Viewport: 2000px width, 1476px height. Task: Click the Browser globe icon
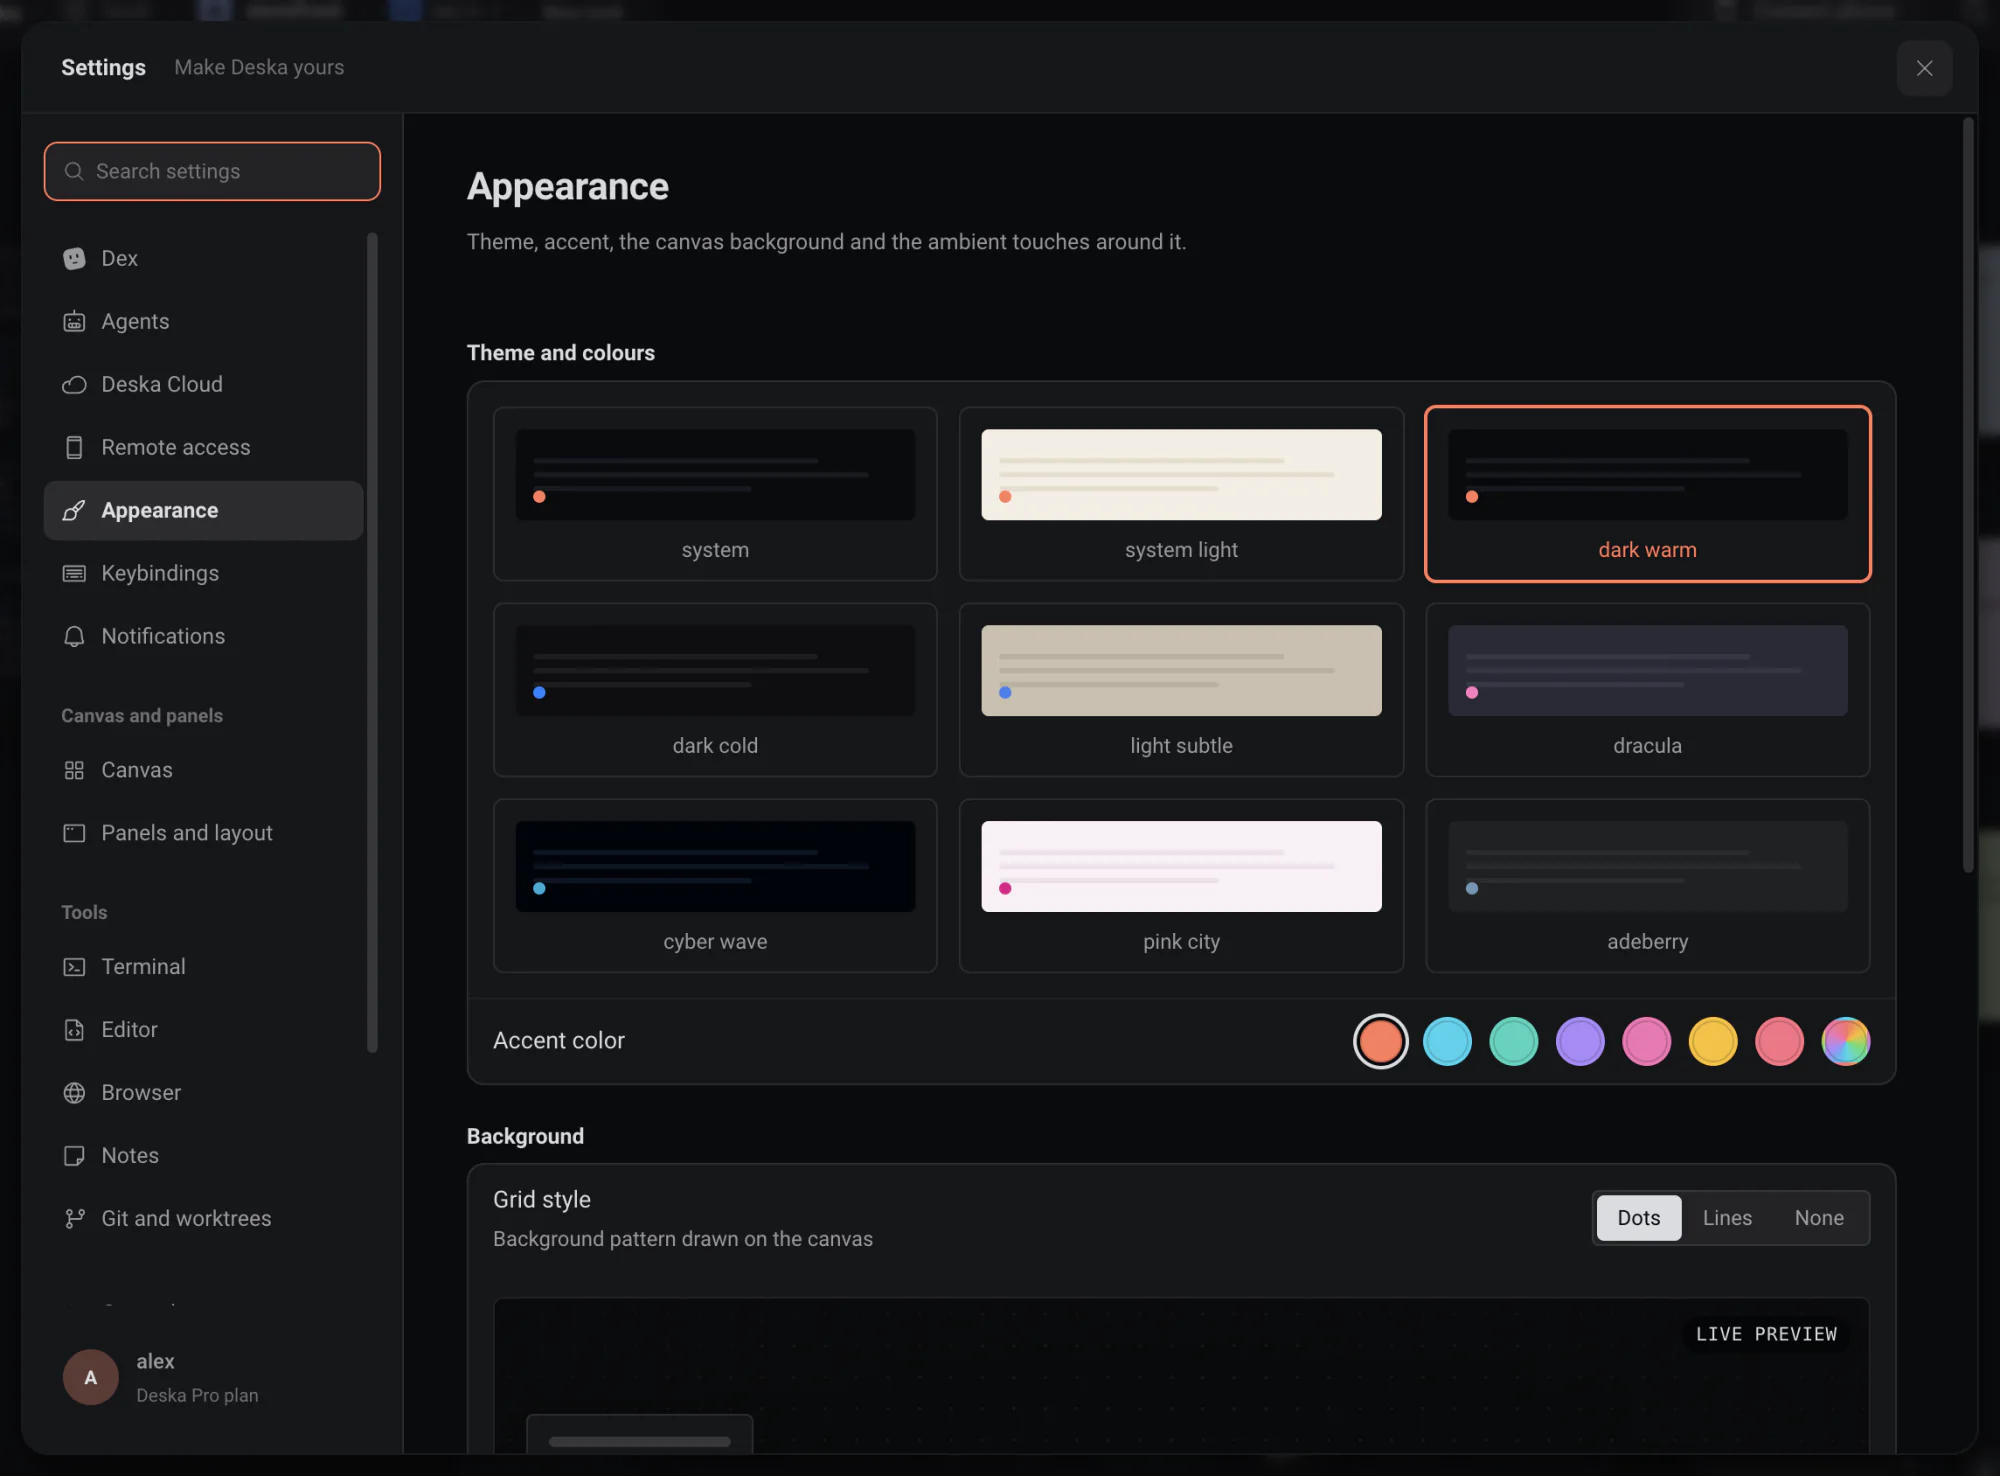[74, 1093]
